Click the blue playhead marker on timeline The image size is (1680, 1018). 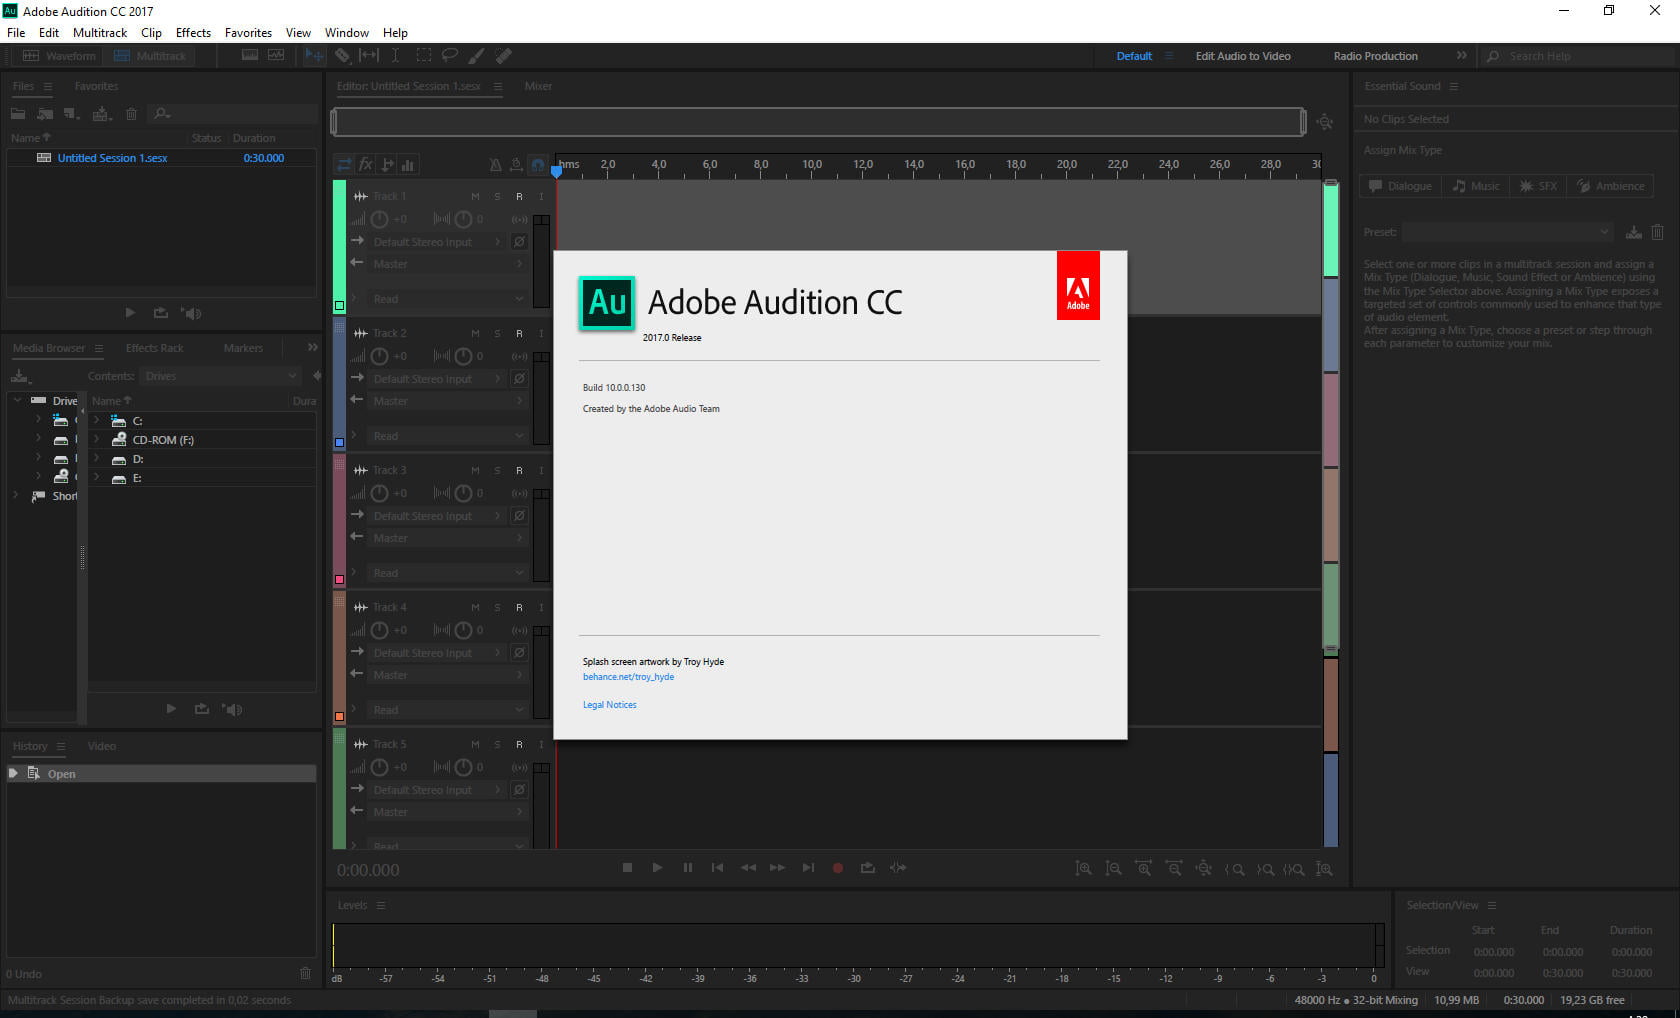pos(557,170)
